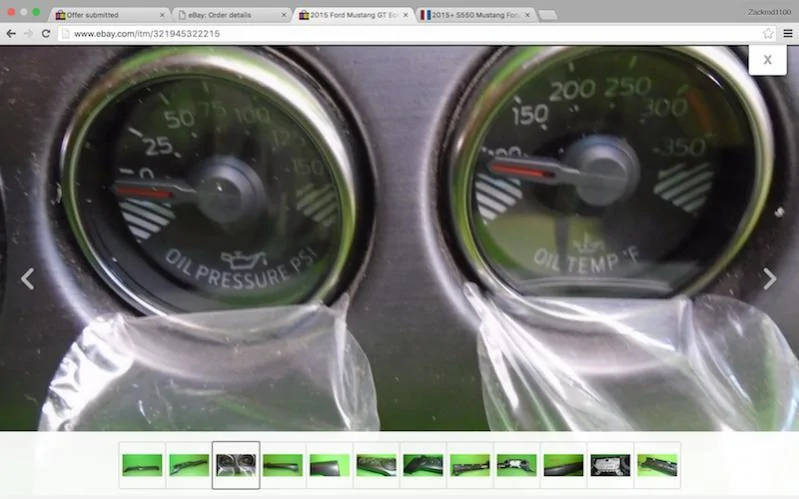The image size is (799, 499).
Task: Select the sixth gallery thumbnail
Action: click(x=377, y=465)
